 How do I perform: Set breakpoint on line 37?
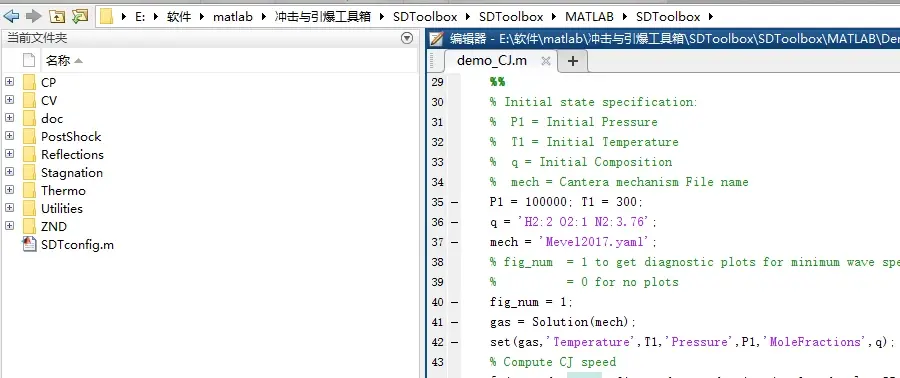coord(454,242)
